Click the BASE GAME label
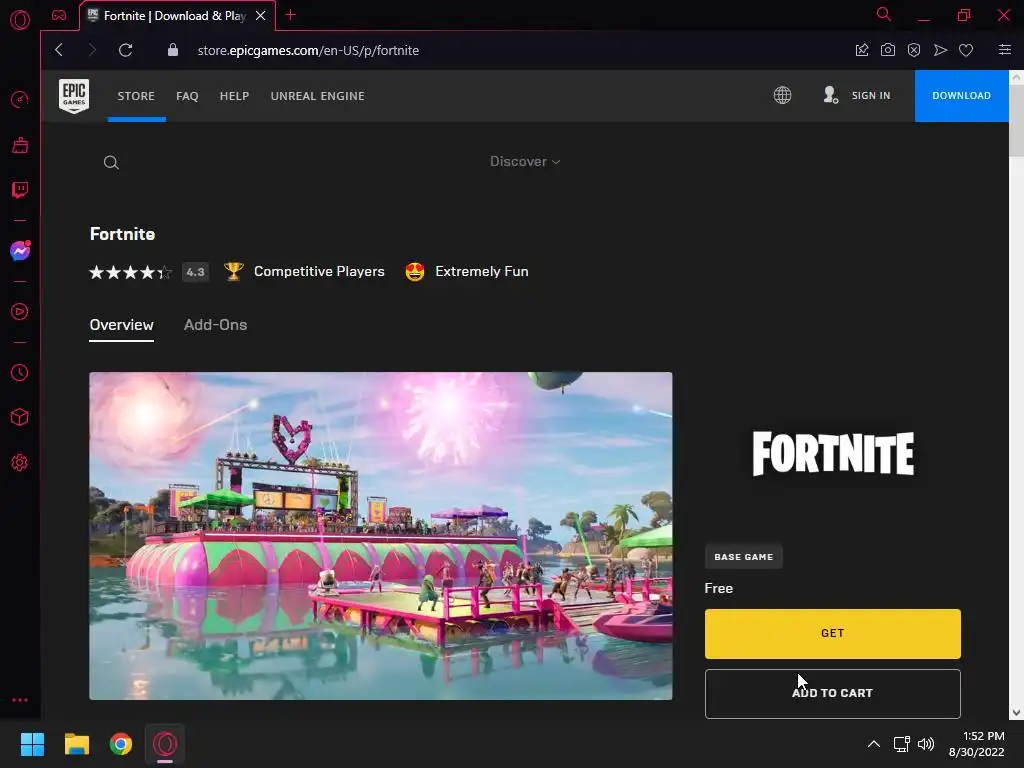 [743, 556]
